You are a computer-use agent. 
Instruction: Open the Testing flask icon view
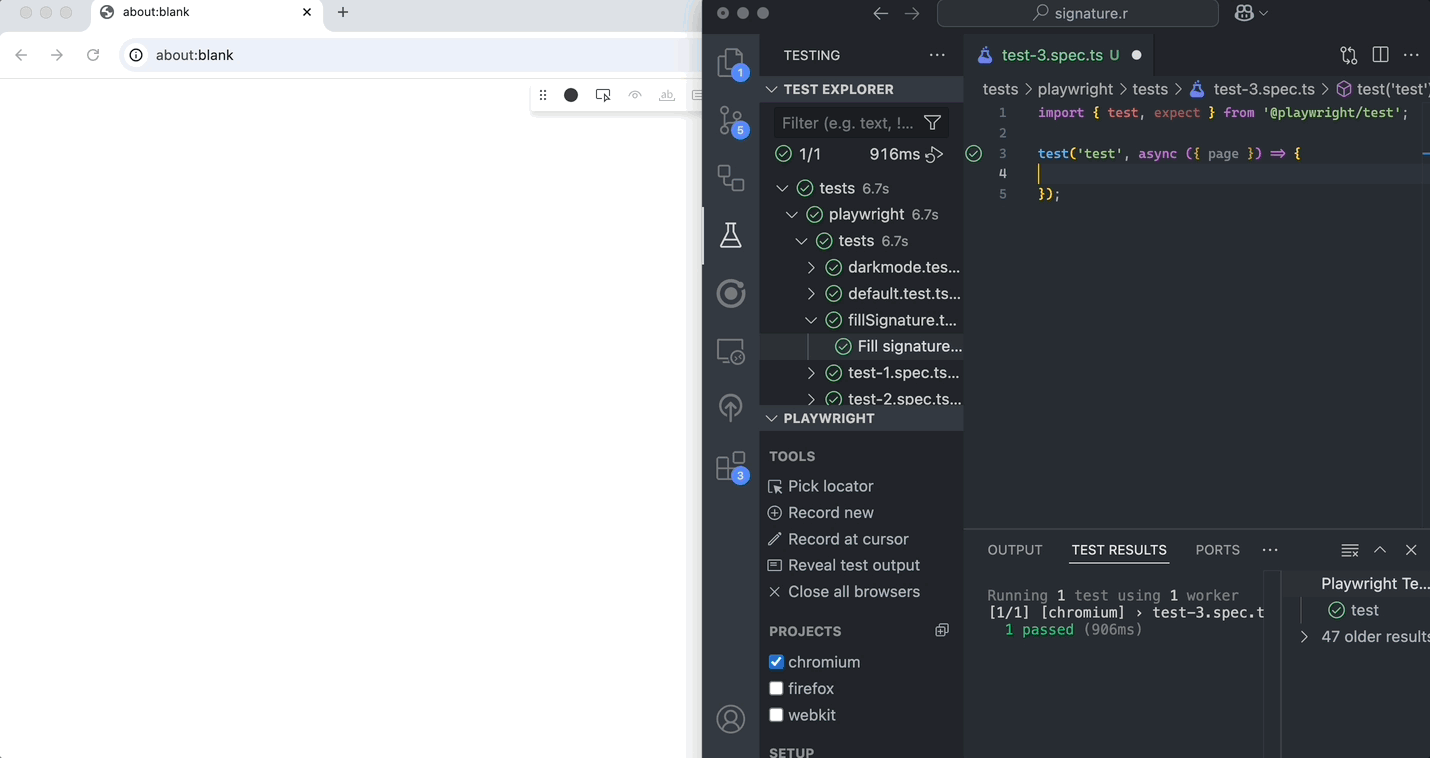click(731, 236)
